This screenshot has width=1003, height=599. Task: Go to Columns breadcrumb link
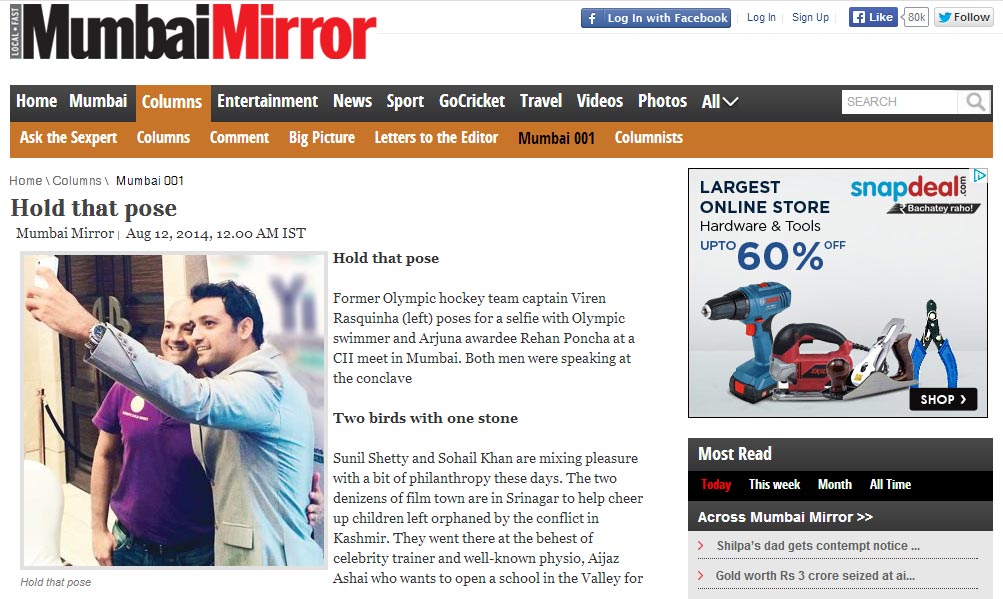[x=77, y=180]
